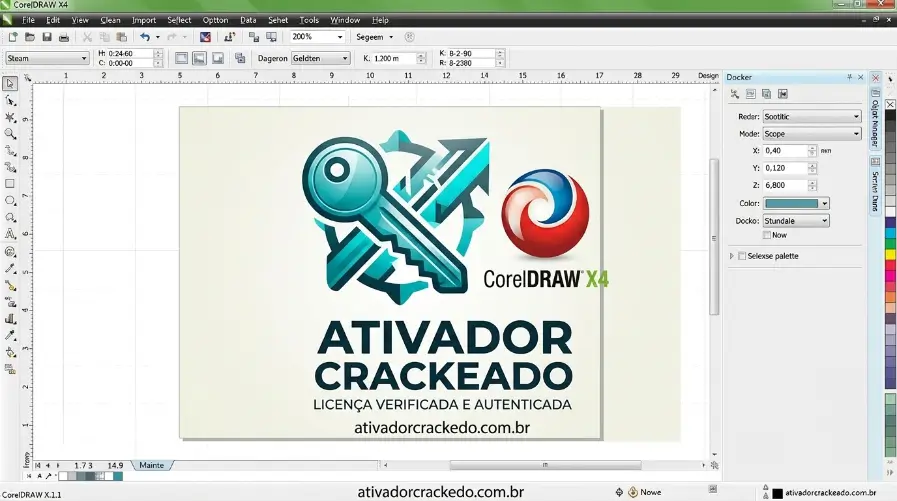The image size is (897, 501).
Task: Open the Help menu
Action: tap(380, 20)
